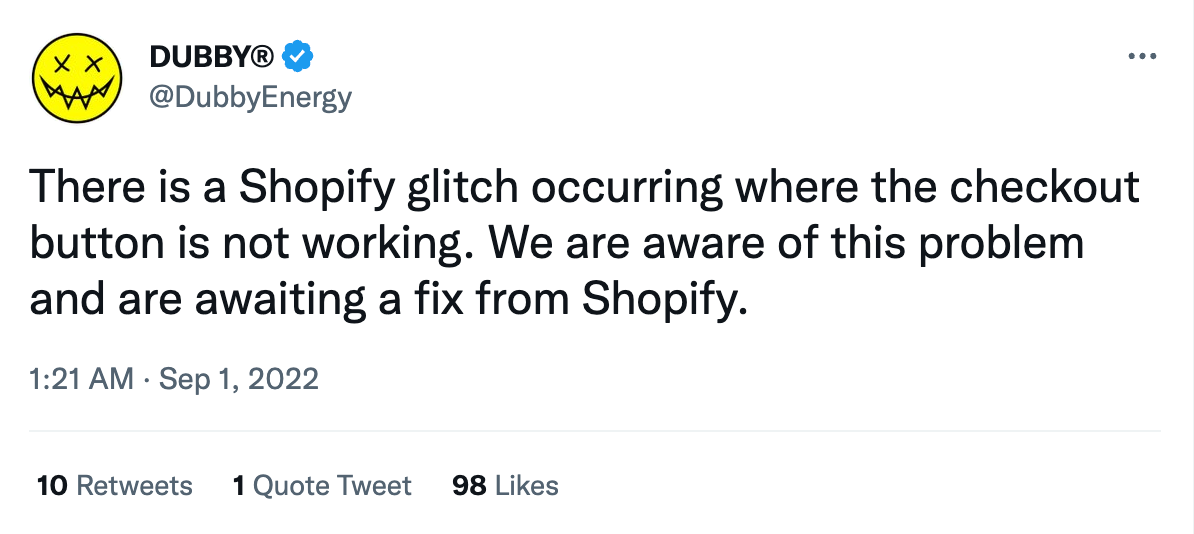
Task: Click the blue verified checkmark badge
Action: (298, 56)
